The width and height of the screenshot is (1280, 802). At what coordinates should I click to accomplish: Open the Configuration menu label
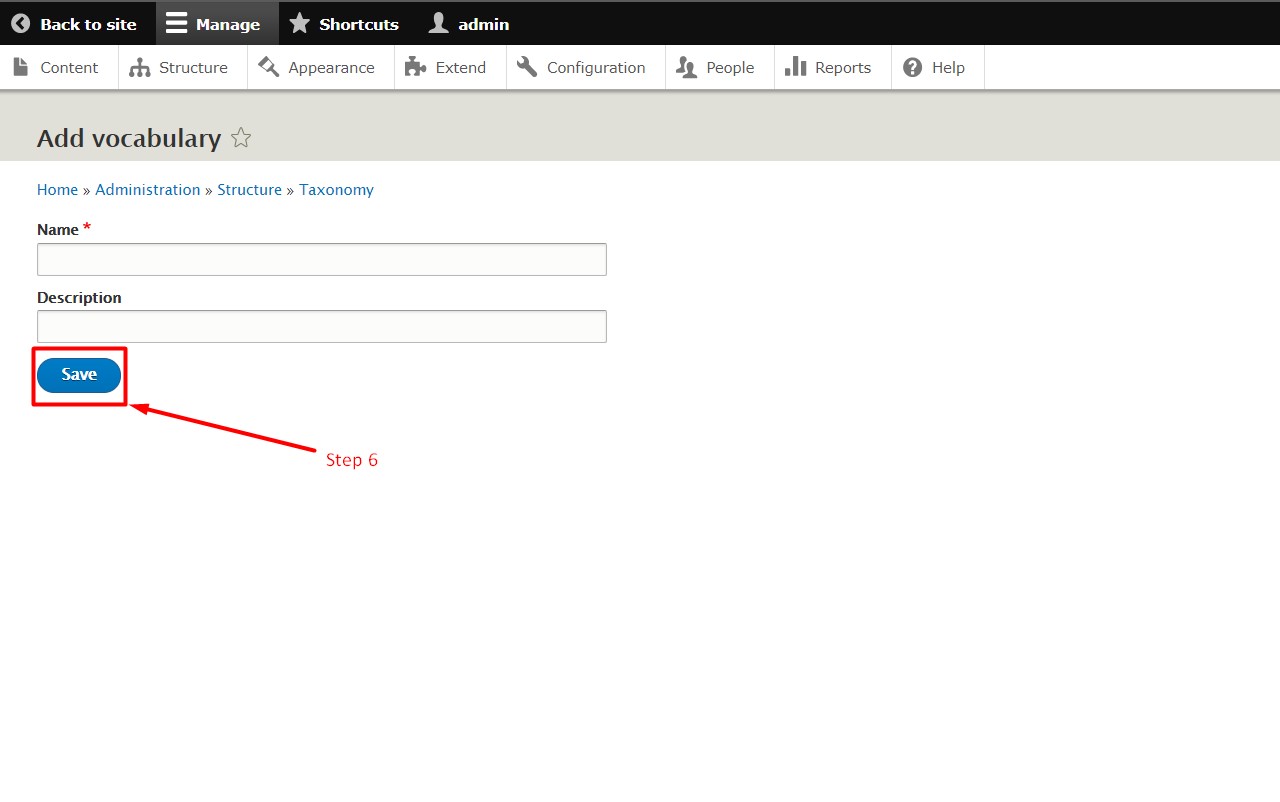596,68
